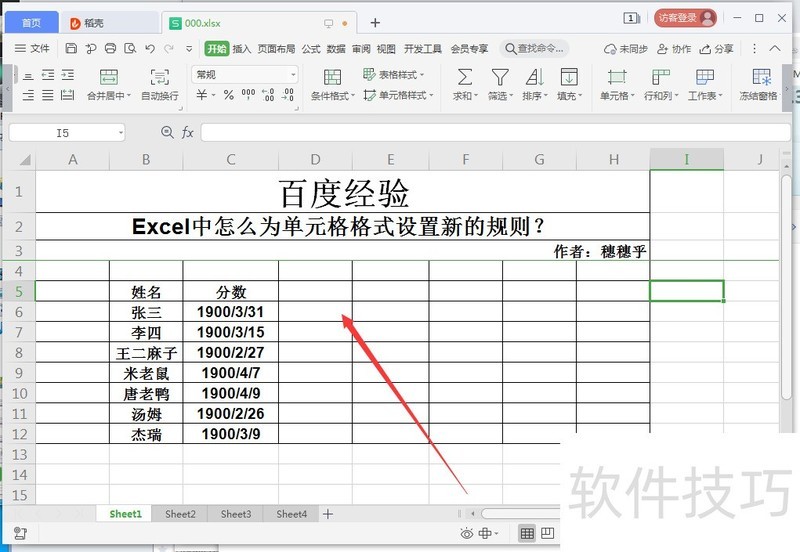The width and height of the screenshot is (800, 552).
Task: Open Rows and Columns tool
Action: point(661,85)
